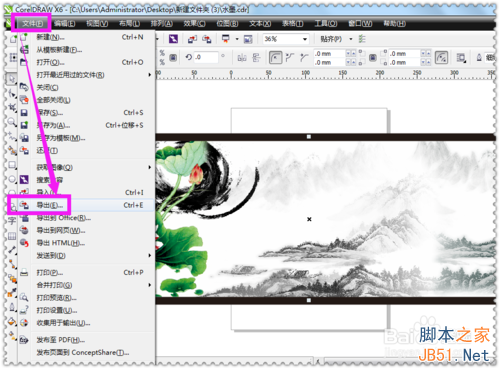Image resolution: width=500 pixels, height=369 pixels.
Task: Select the Fill bucket tool
Action: [x=12, y=321]
